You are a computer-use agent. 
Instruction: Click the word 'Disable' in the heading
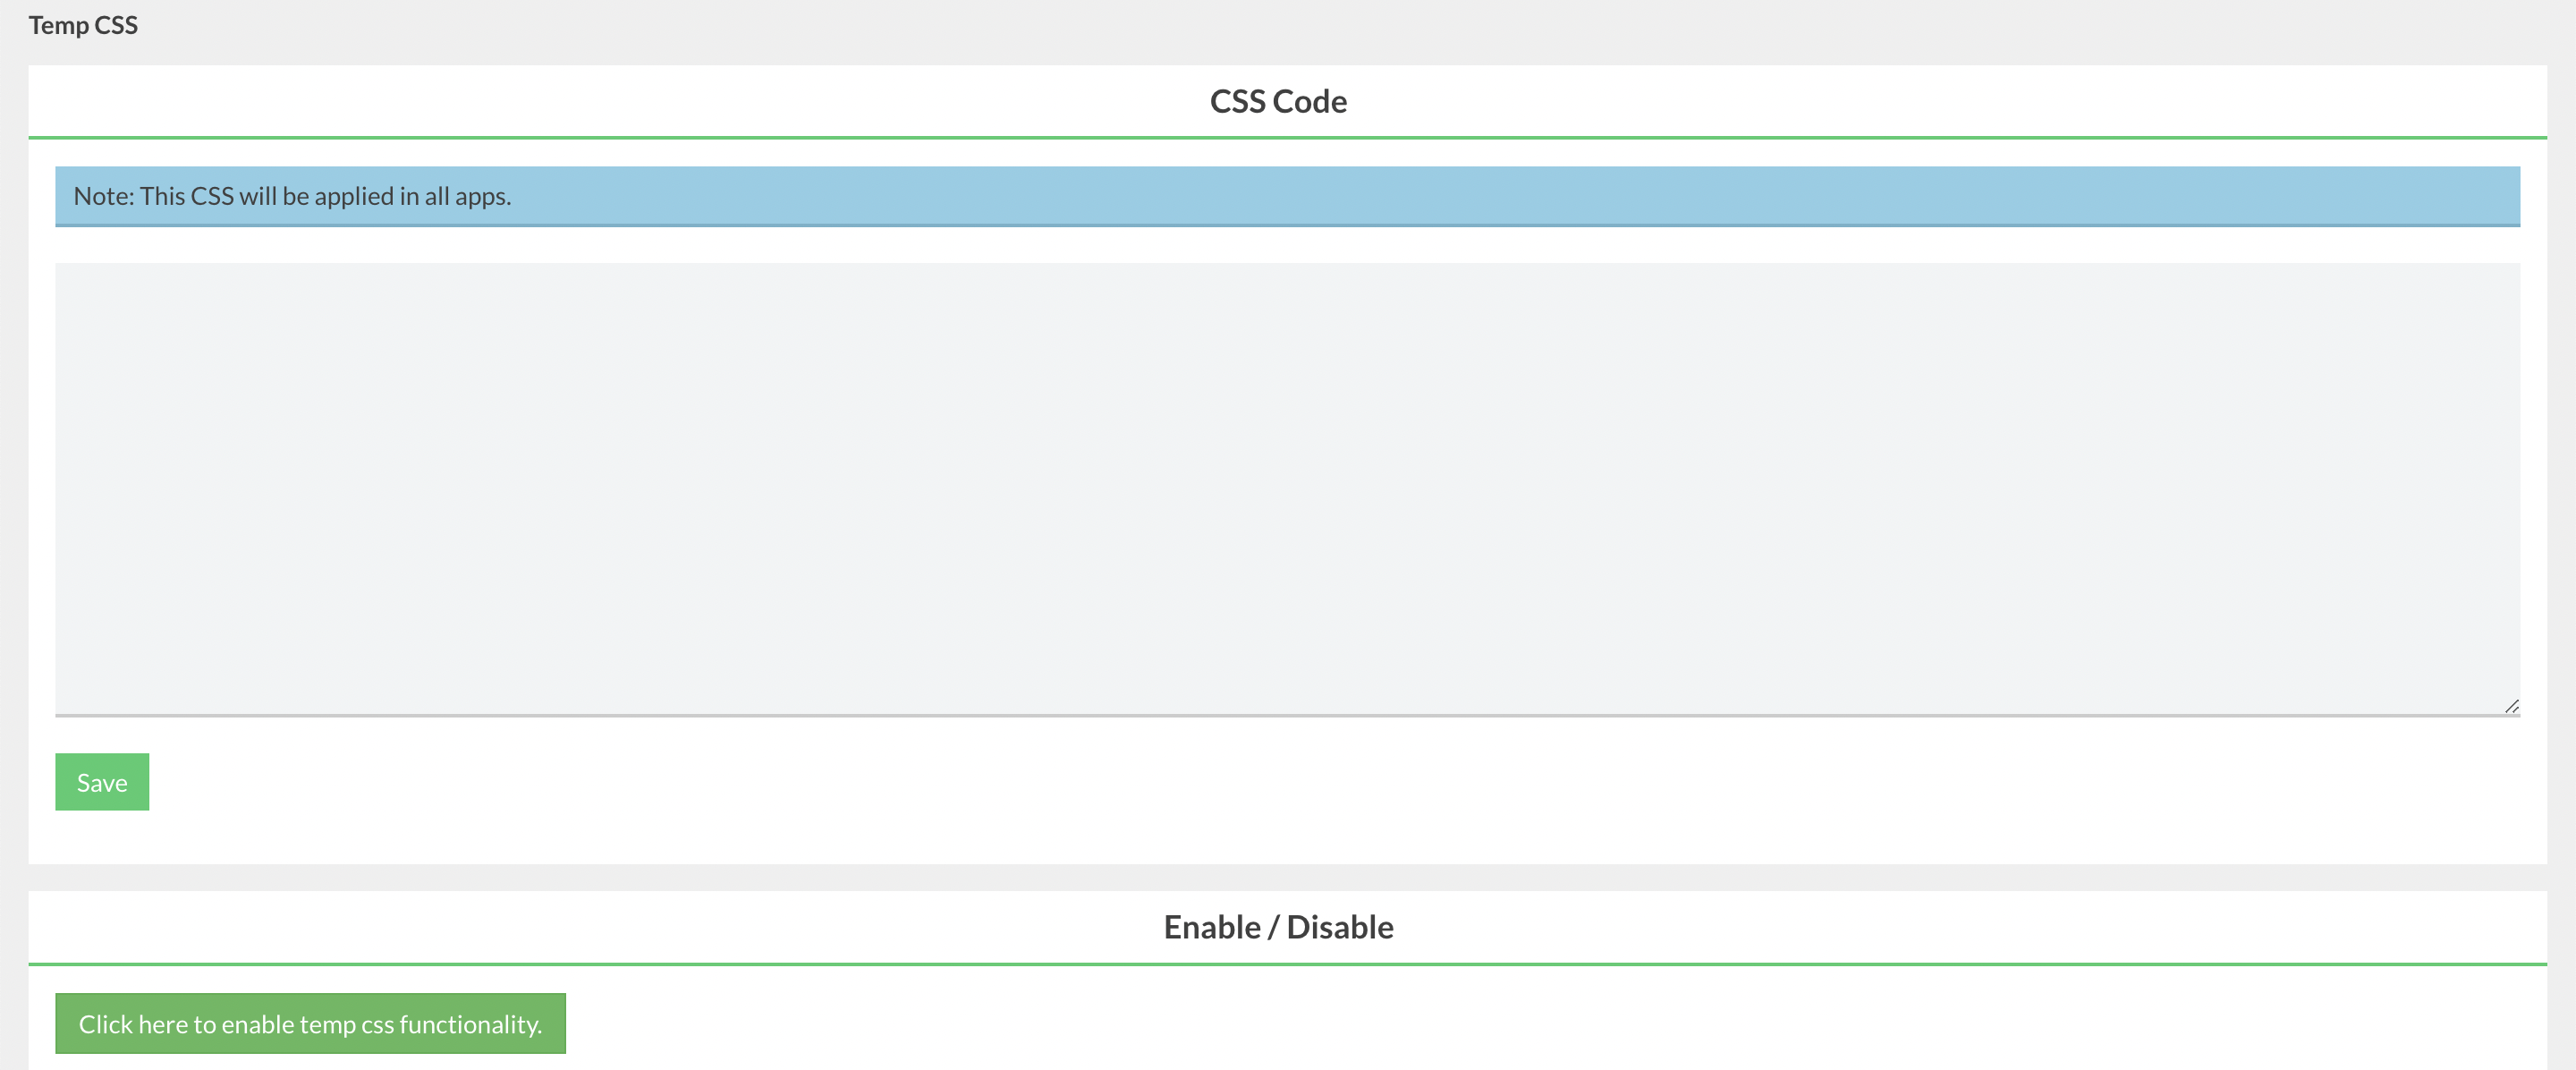pyautogui.click(x=1340, y=927)
